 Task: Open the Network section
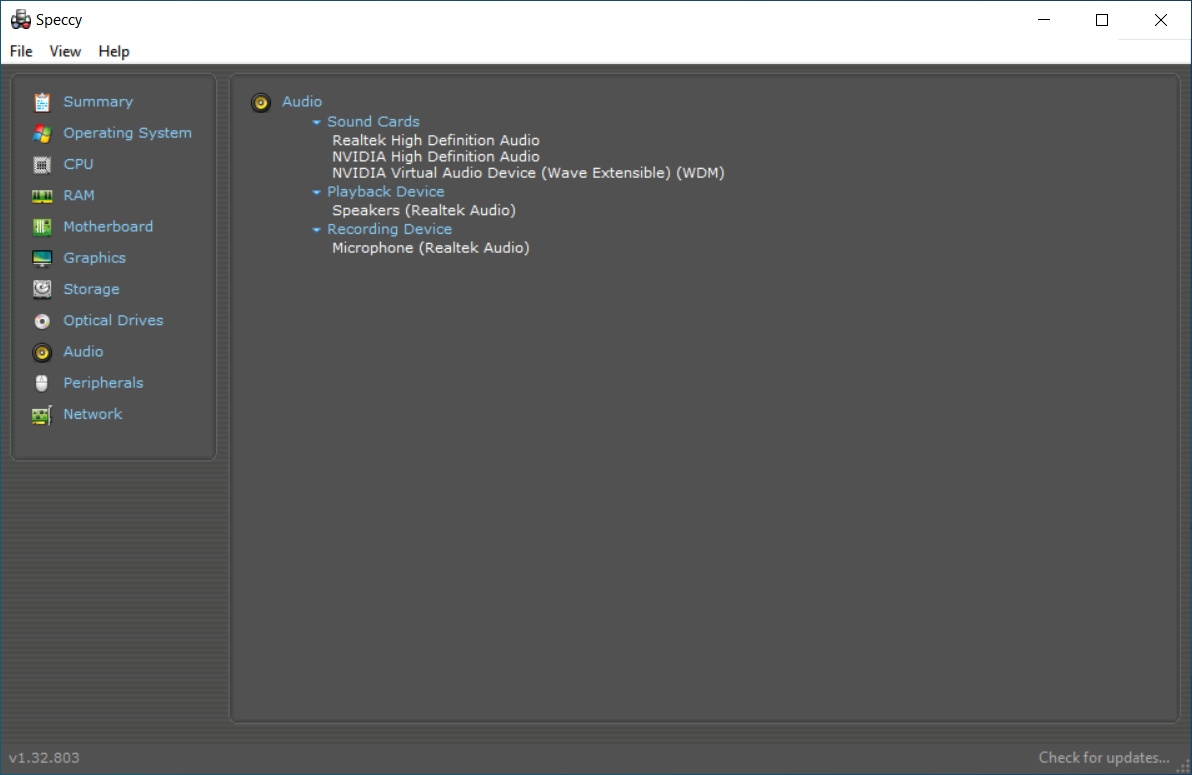point(93,414)
